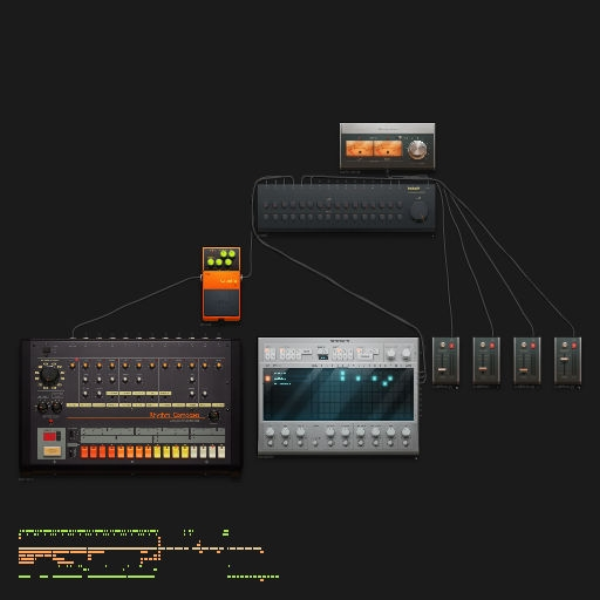Screen dimensions: 600x600
Task: Click the fader handle on third fader module
Action: coord(523,370)
